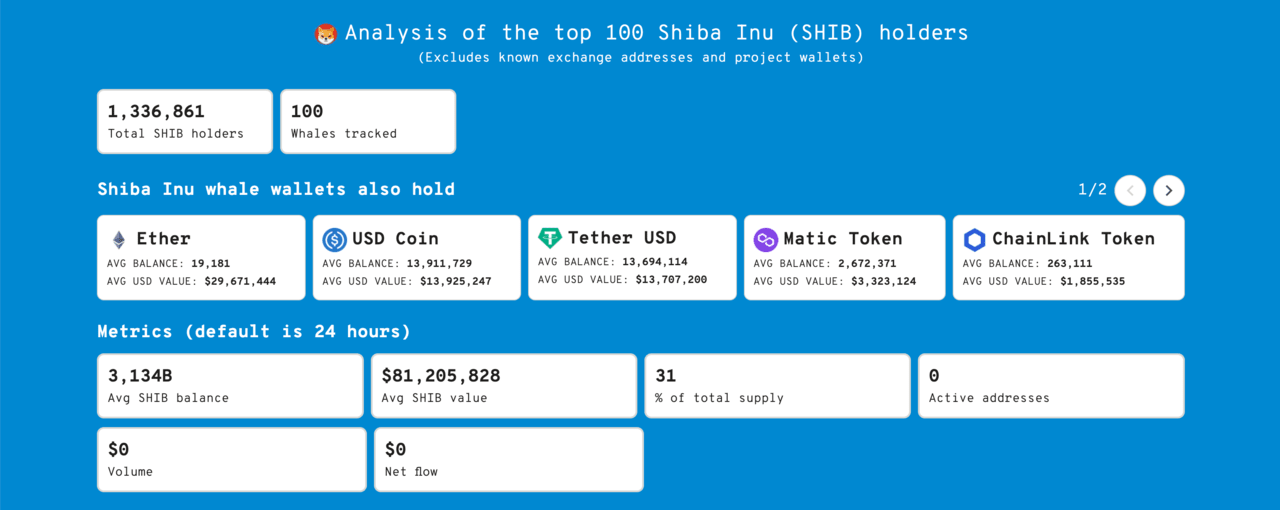Open the Active addresses metric card
This screenshot has width=1280, height=510.
tap(1051, 386)
